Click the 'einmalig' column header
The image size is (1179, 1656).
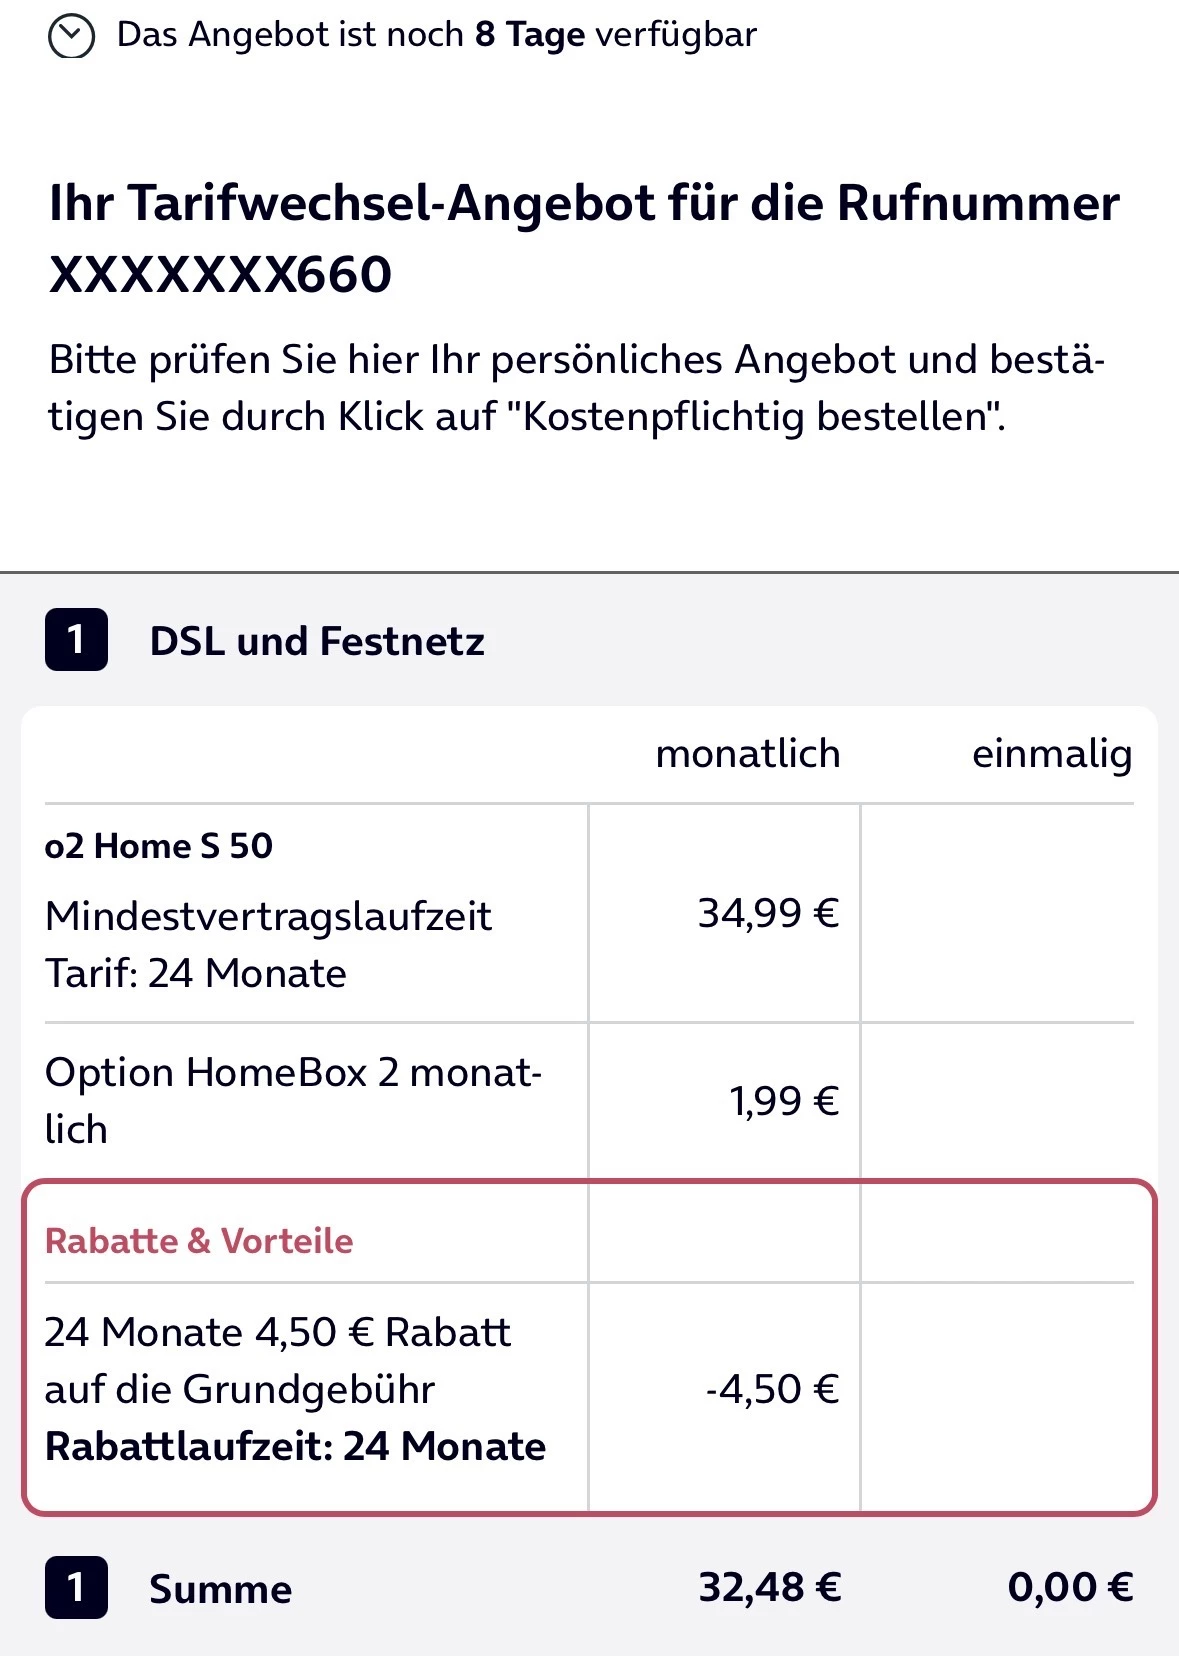coord(1051,754)
